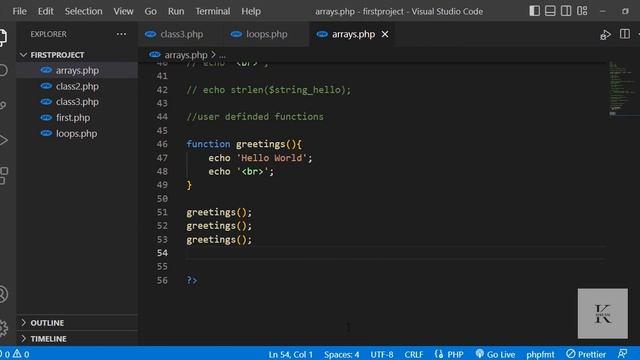
Task: Open arrays.php in Explorer tree
Action: pyautogui.click(x=77, y=71)
